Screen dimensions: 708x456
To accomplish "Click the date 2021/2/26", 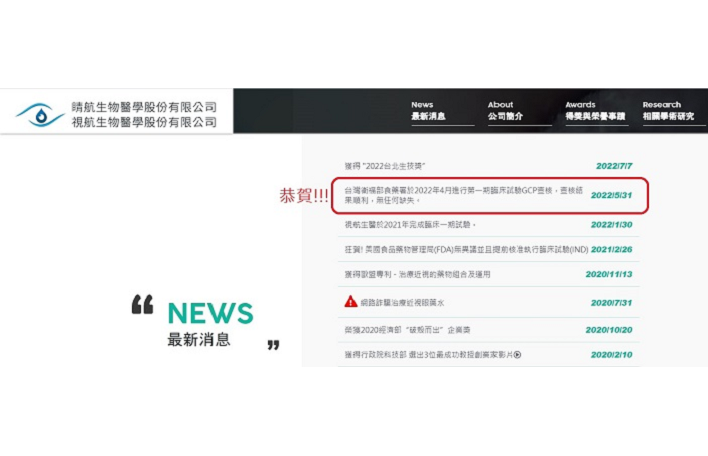I will pos(611,249).
